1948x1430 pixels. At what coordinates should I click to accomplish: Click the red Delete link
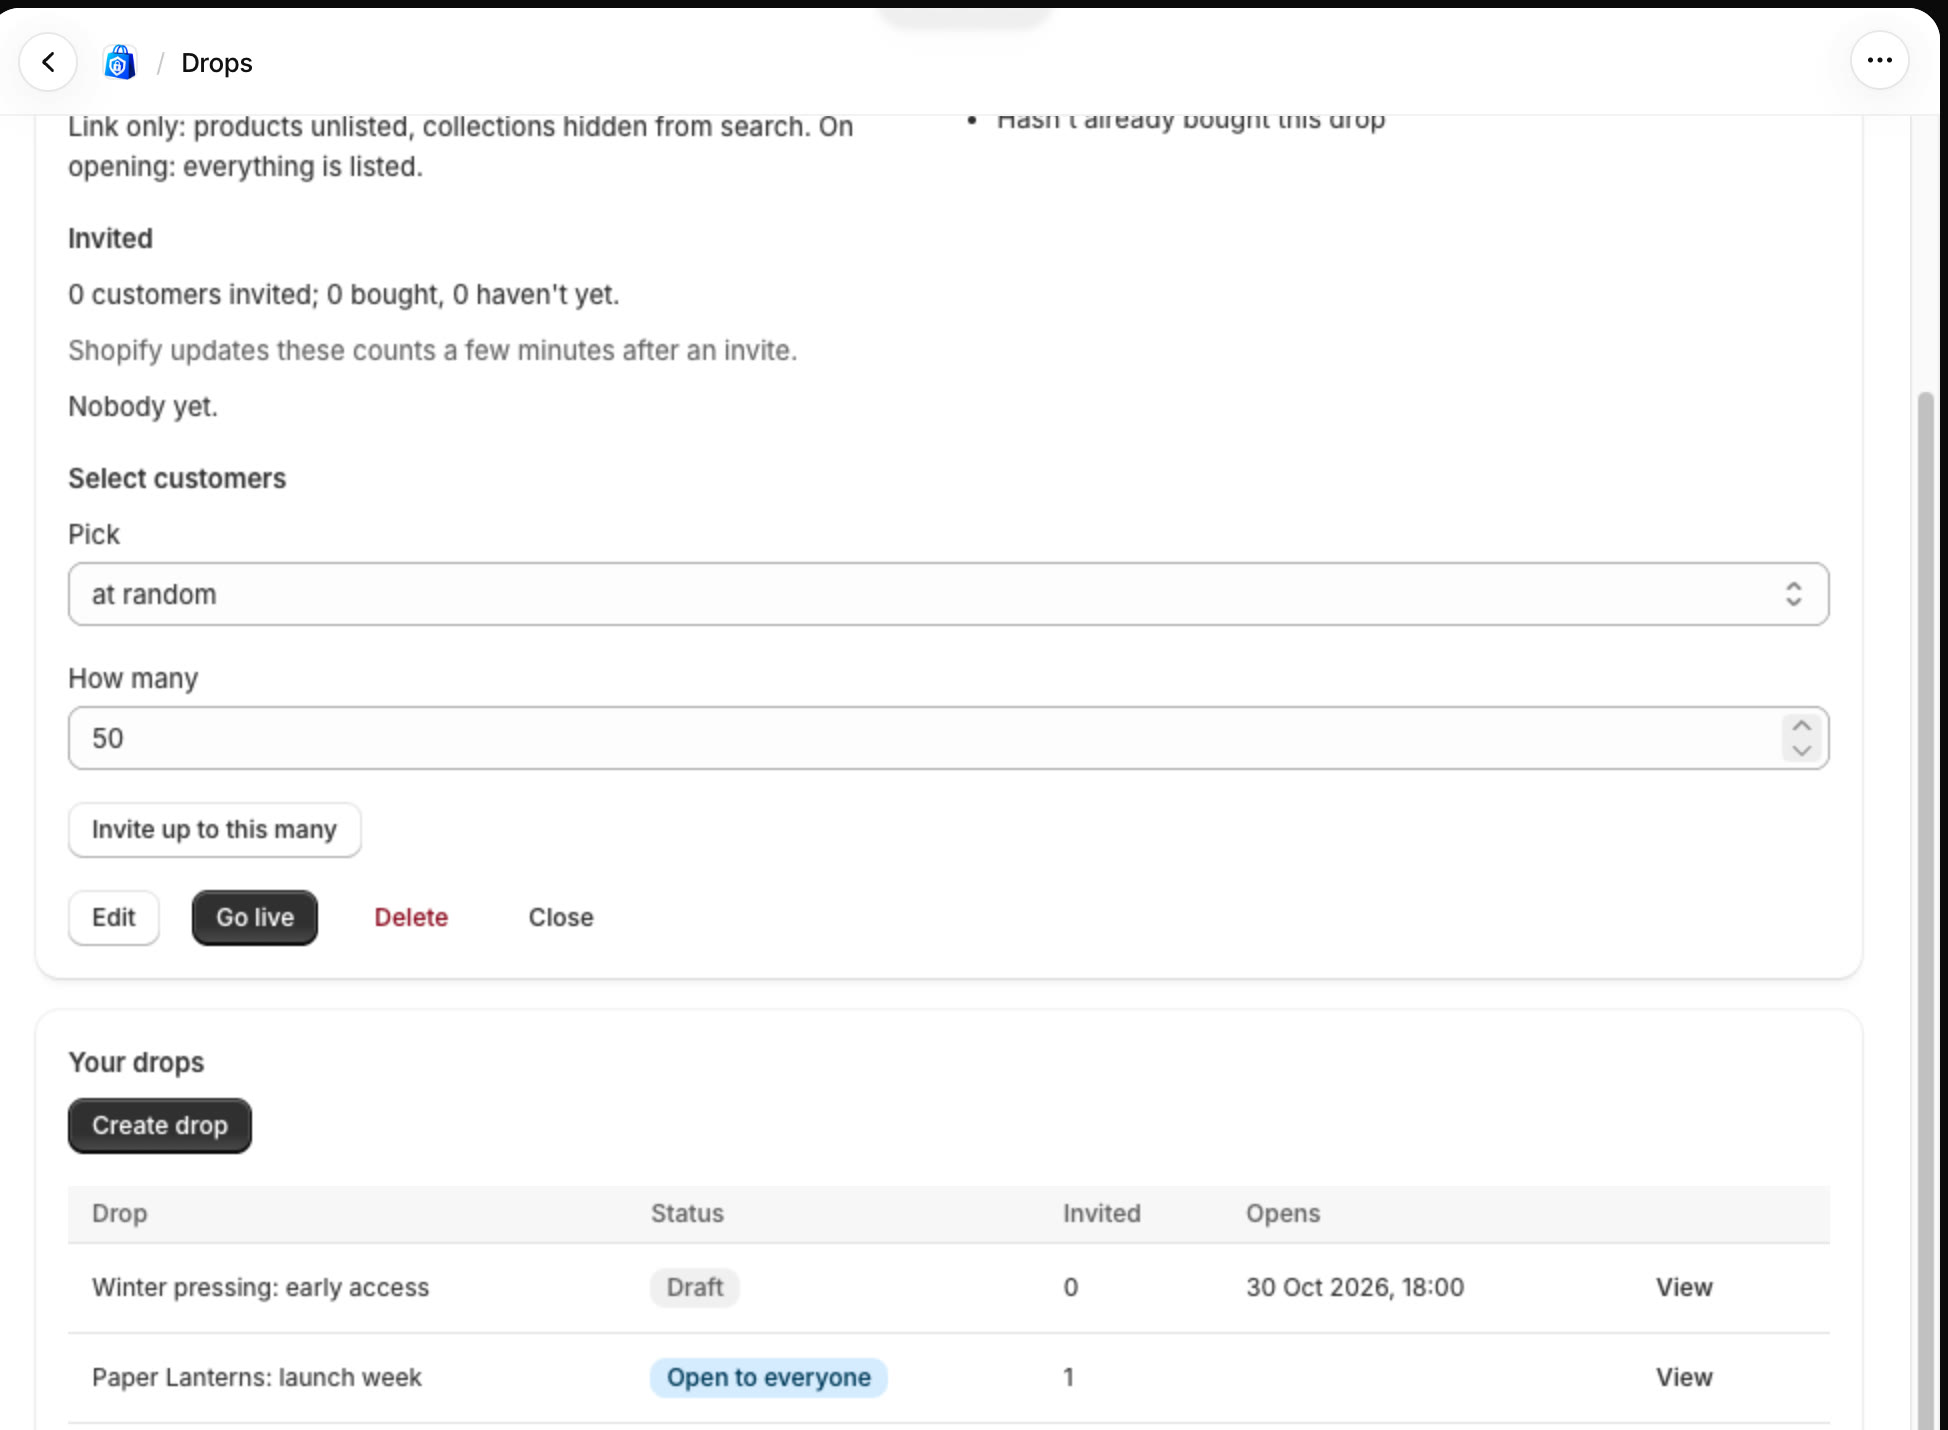pyautogui.click(x=411, y=918)
